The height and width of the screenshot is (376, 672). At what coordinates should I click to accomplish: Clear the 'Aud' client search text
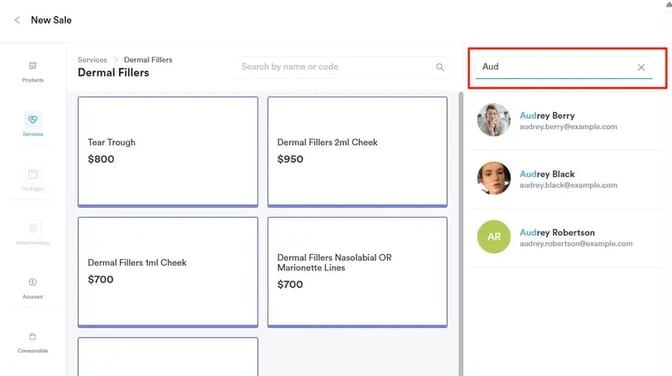tap(641, 67)
